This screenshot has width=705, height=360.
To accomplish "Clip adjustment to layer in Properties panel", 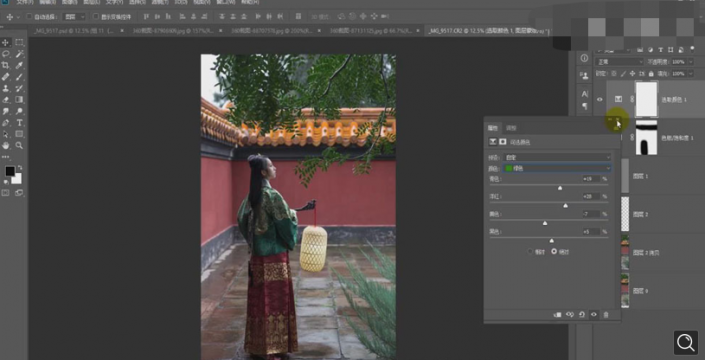I will 558,315.
